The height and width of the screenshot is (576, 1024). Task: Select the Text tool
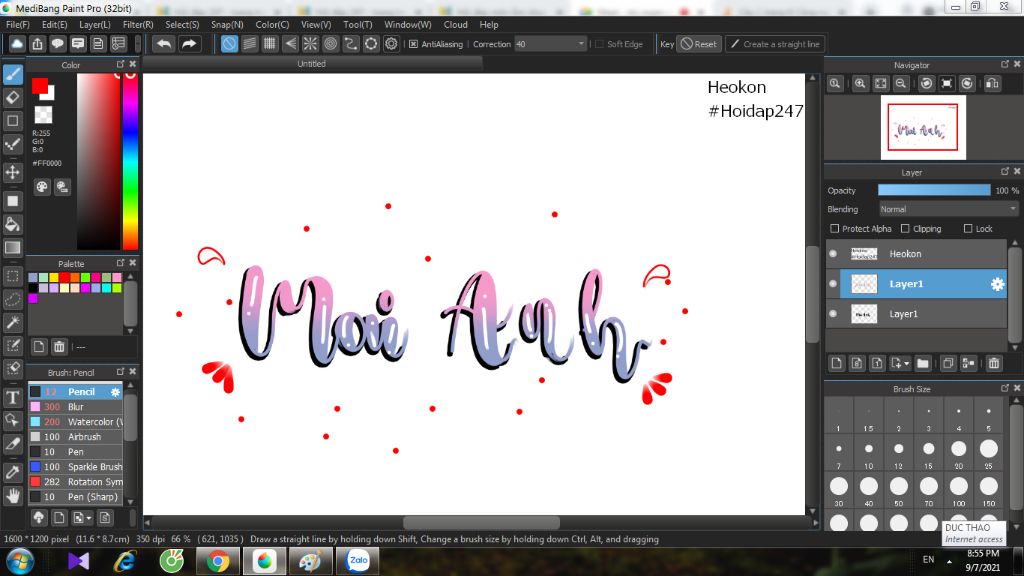[12, 397]
